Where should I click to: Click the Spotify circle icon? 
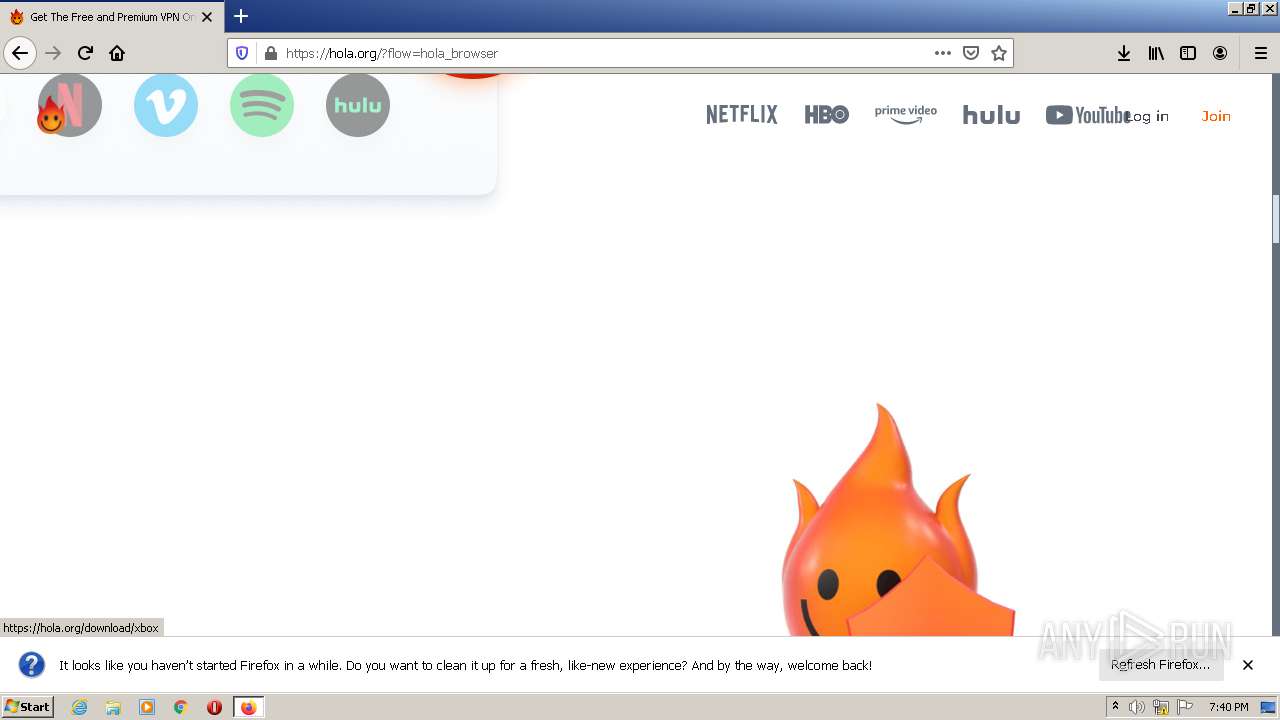(x=262, y=105)
